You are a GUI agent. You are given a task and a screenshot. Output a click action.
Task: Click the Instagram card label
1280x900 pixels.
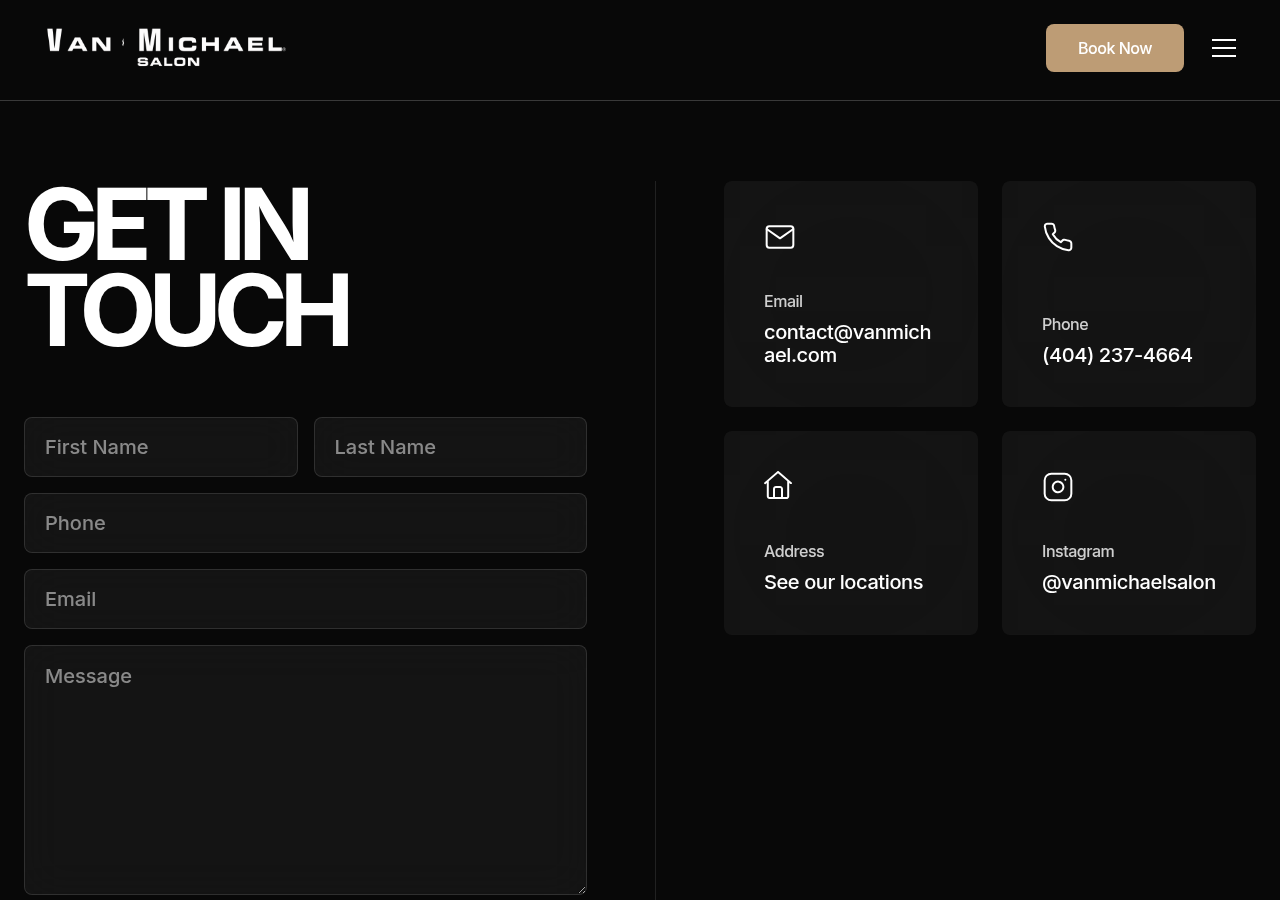pos(1078,551)
